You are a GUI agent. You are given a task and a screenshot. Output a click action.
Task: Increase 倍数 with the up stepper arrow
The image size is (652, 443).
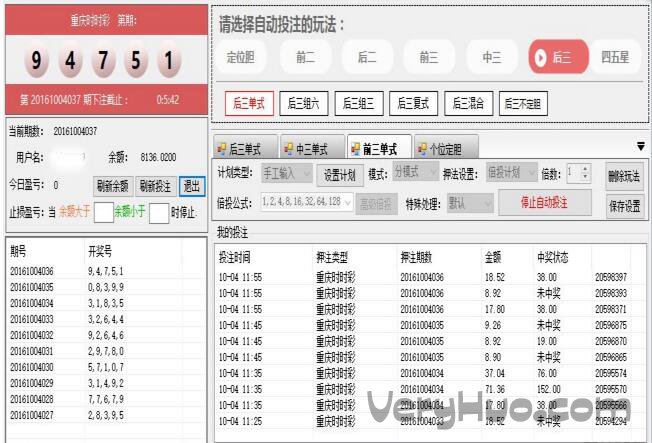coord(585,168)
